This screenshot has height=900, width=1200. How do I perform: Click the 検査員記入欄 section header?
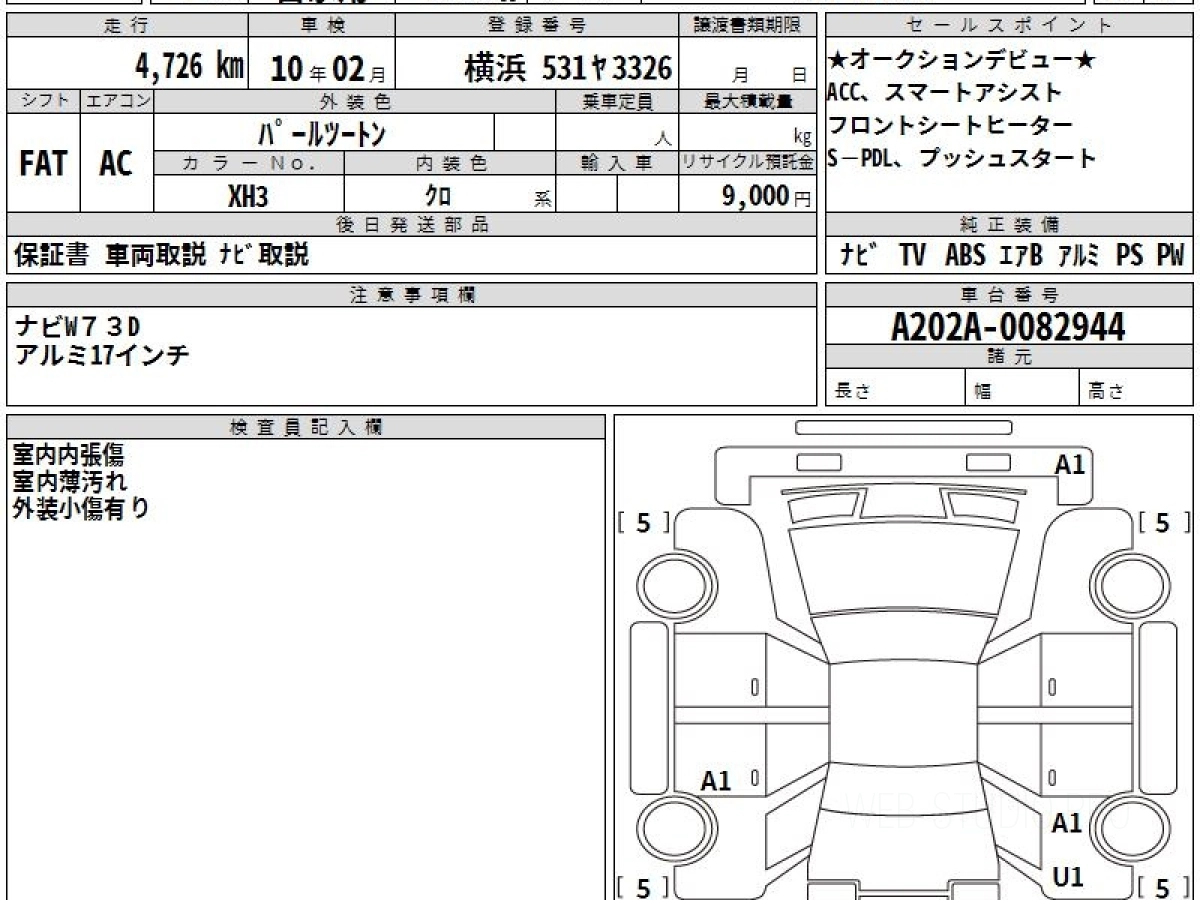point(306,427)
